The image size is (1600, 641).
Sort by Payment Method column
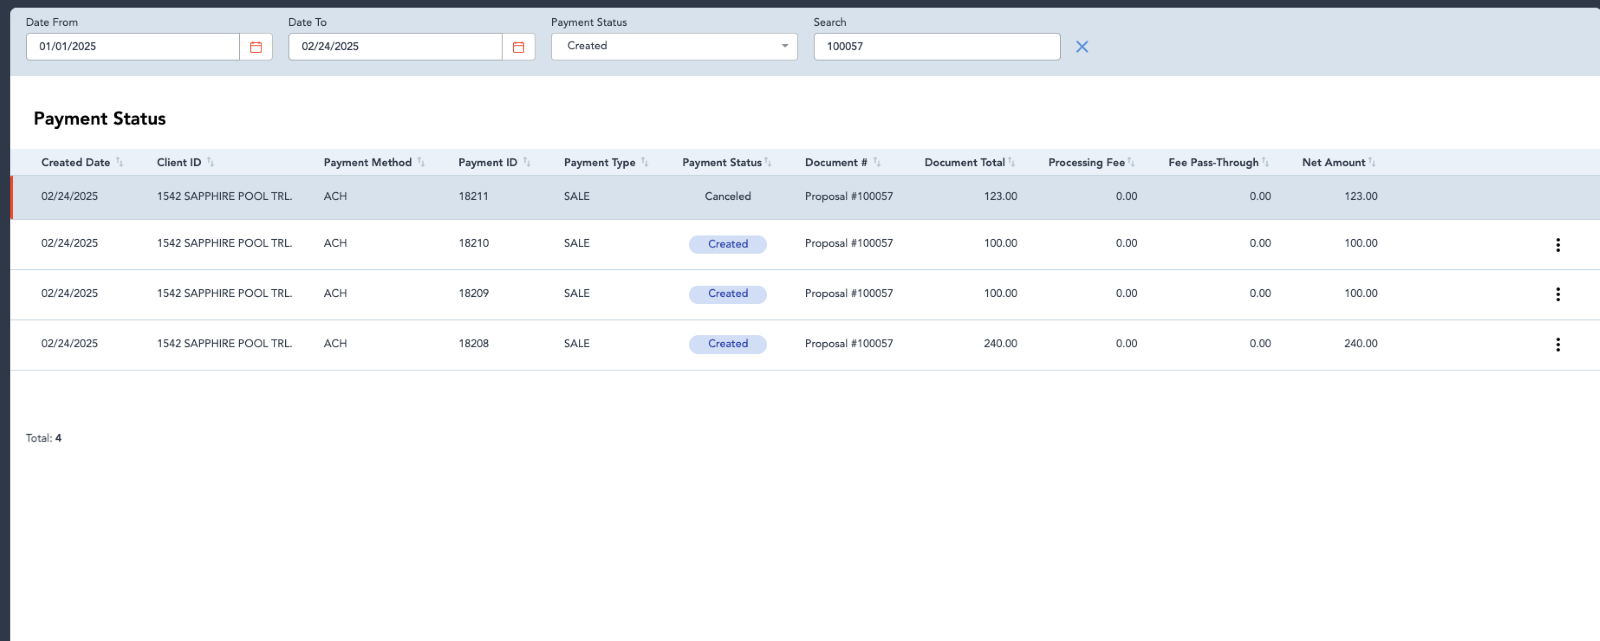click(375, 163)
